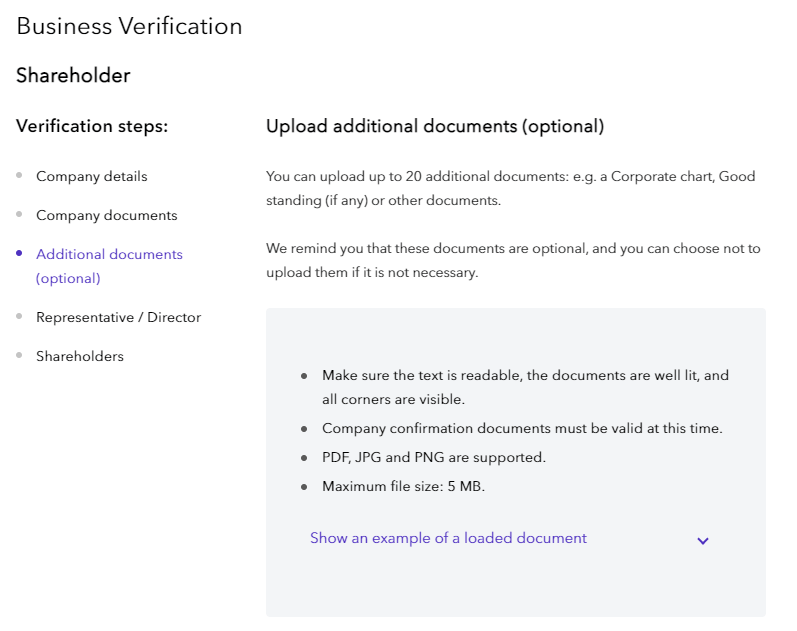Click the bullet beside Company documents

[x=19, y=215]
